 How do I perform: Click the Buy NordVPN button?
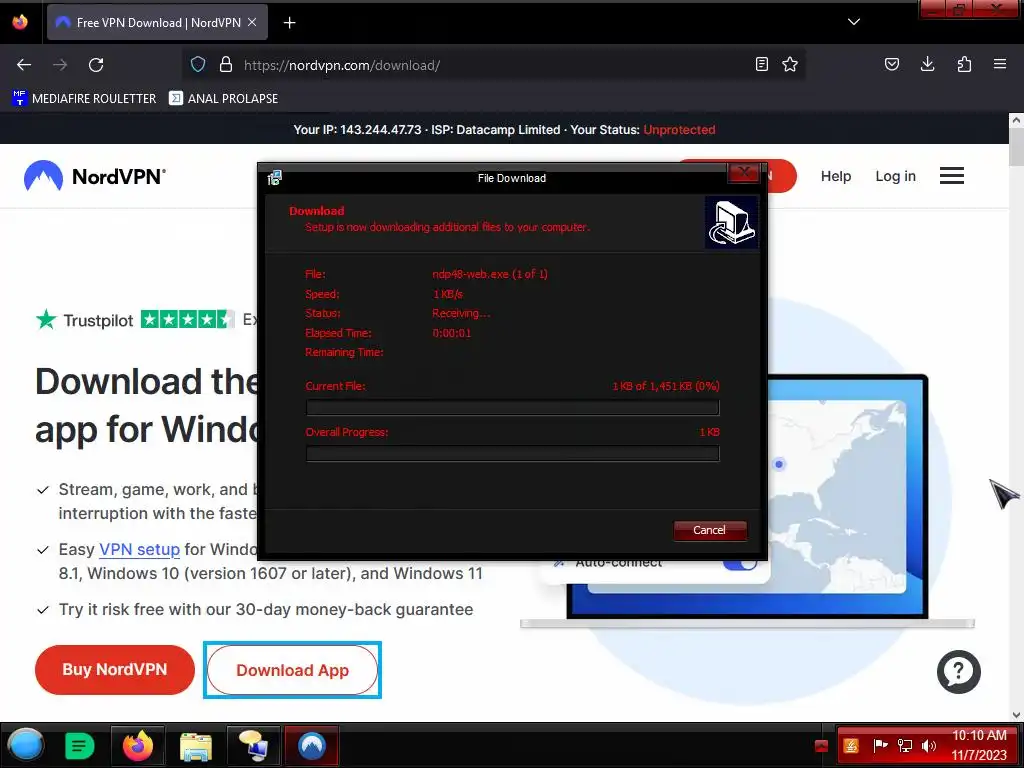click(115, 669)
